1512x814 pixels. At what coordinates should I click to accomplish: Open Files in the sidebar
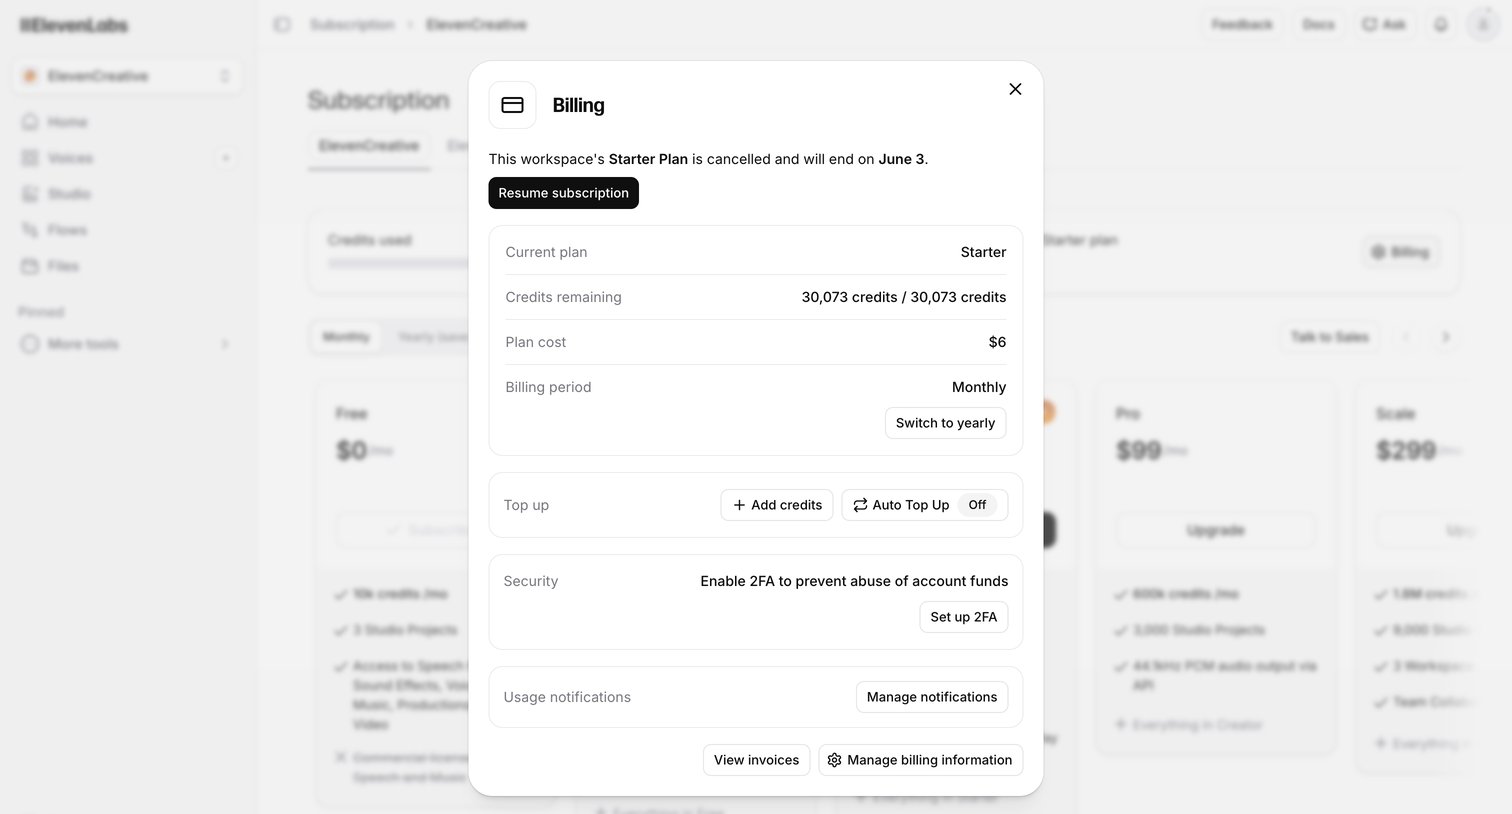[127, 266]
